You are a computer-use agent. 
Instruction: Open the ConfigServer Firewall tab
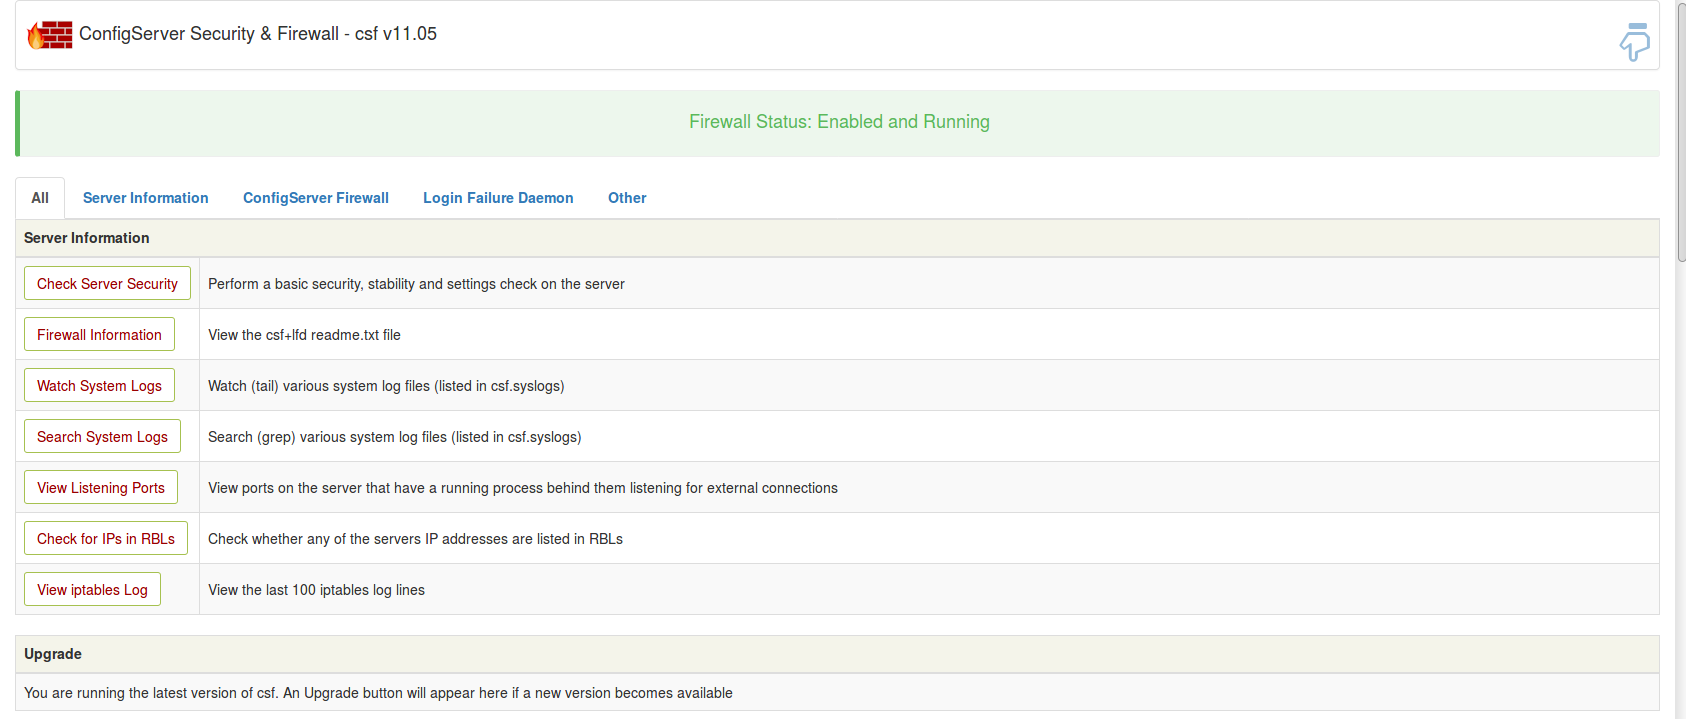click(316, 198)
